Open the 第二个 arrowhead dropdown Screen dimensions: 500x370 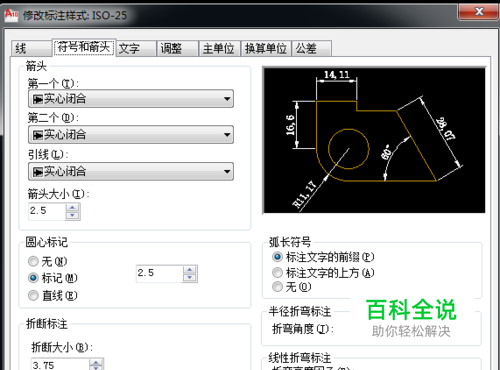click(131, 135)
